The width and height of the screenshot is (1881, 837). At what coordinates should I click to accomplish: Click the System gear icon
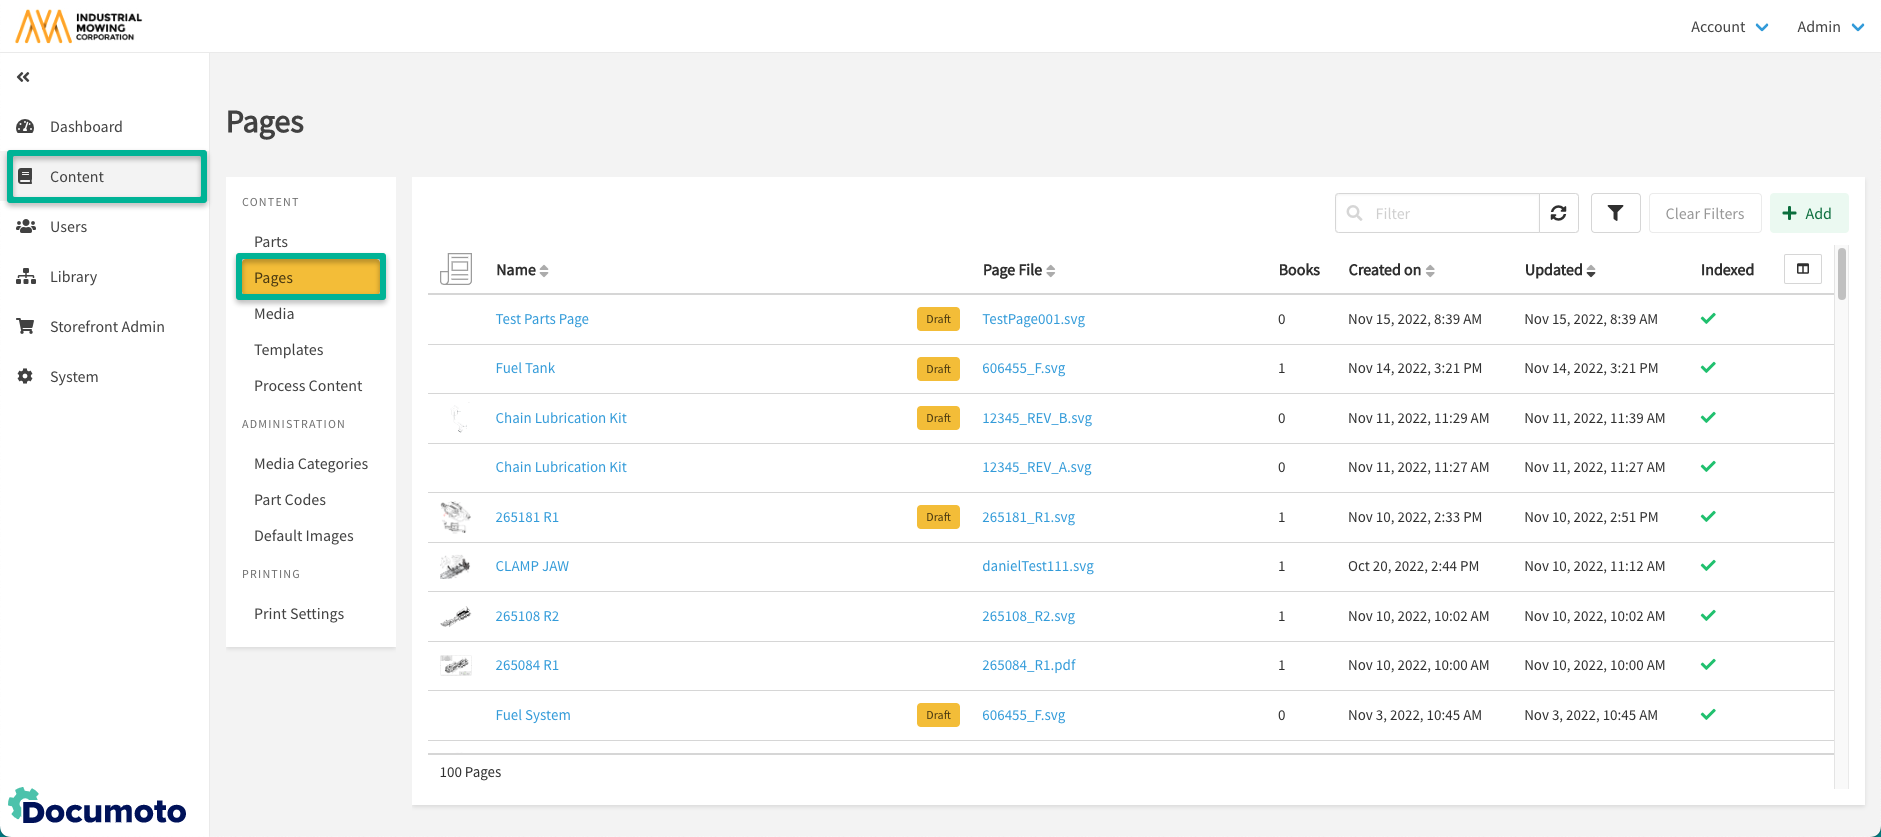coord(26,377)
